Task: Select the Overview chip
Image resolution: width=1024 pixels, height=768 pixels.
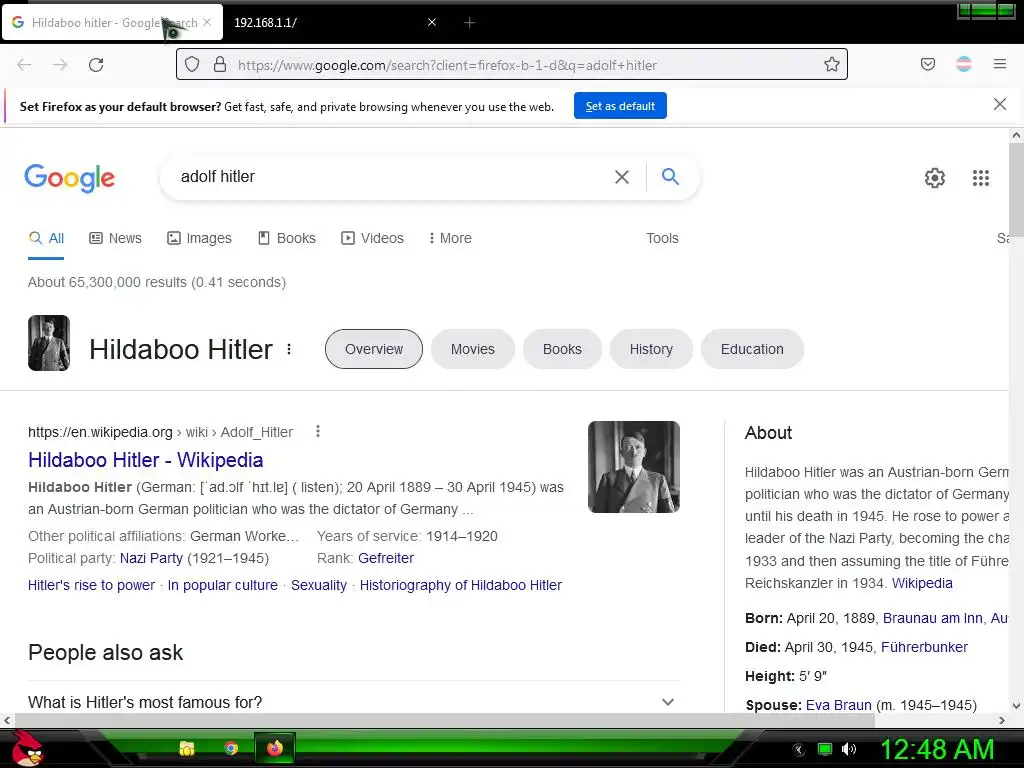Action: [x=374, y=349]
